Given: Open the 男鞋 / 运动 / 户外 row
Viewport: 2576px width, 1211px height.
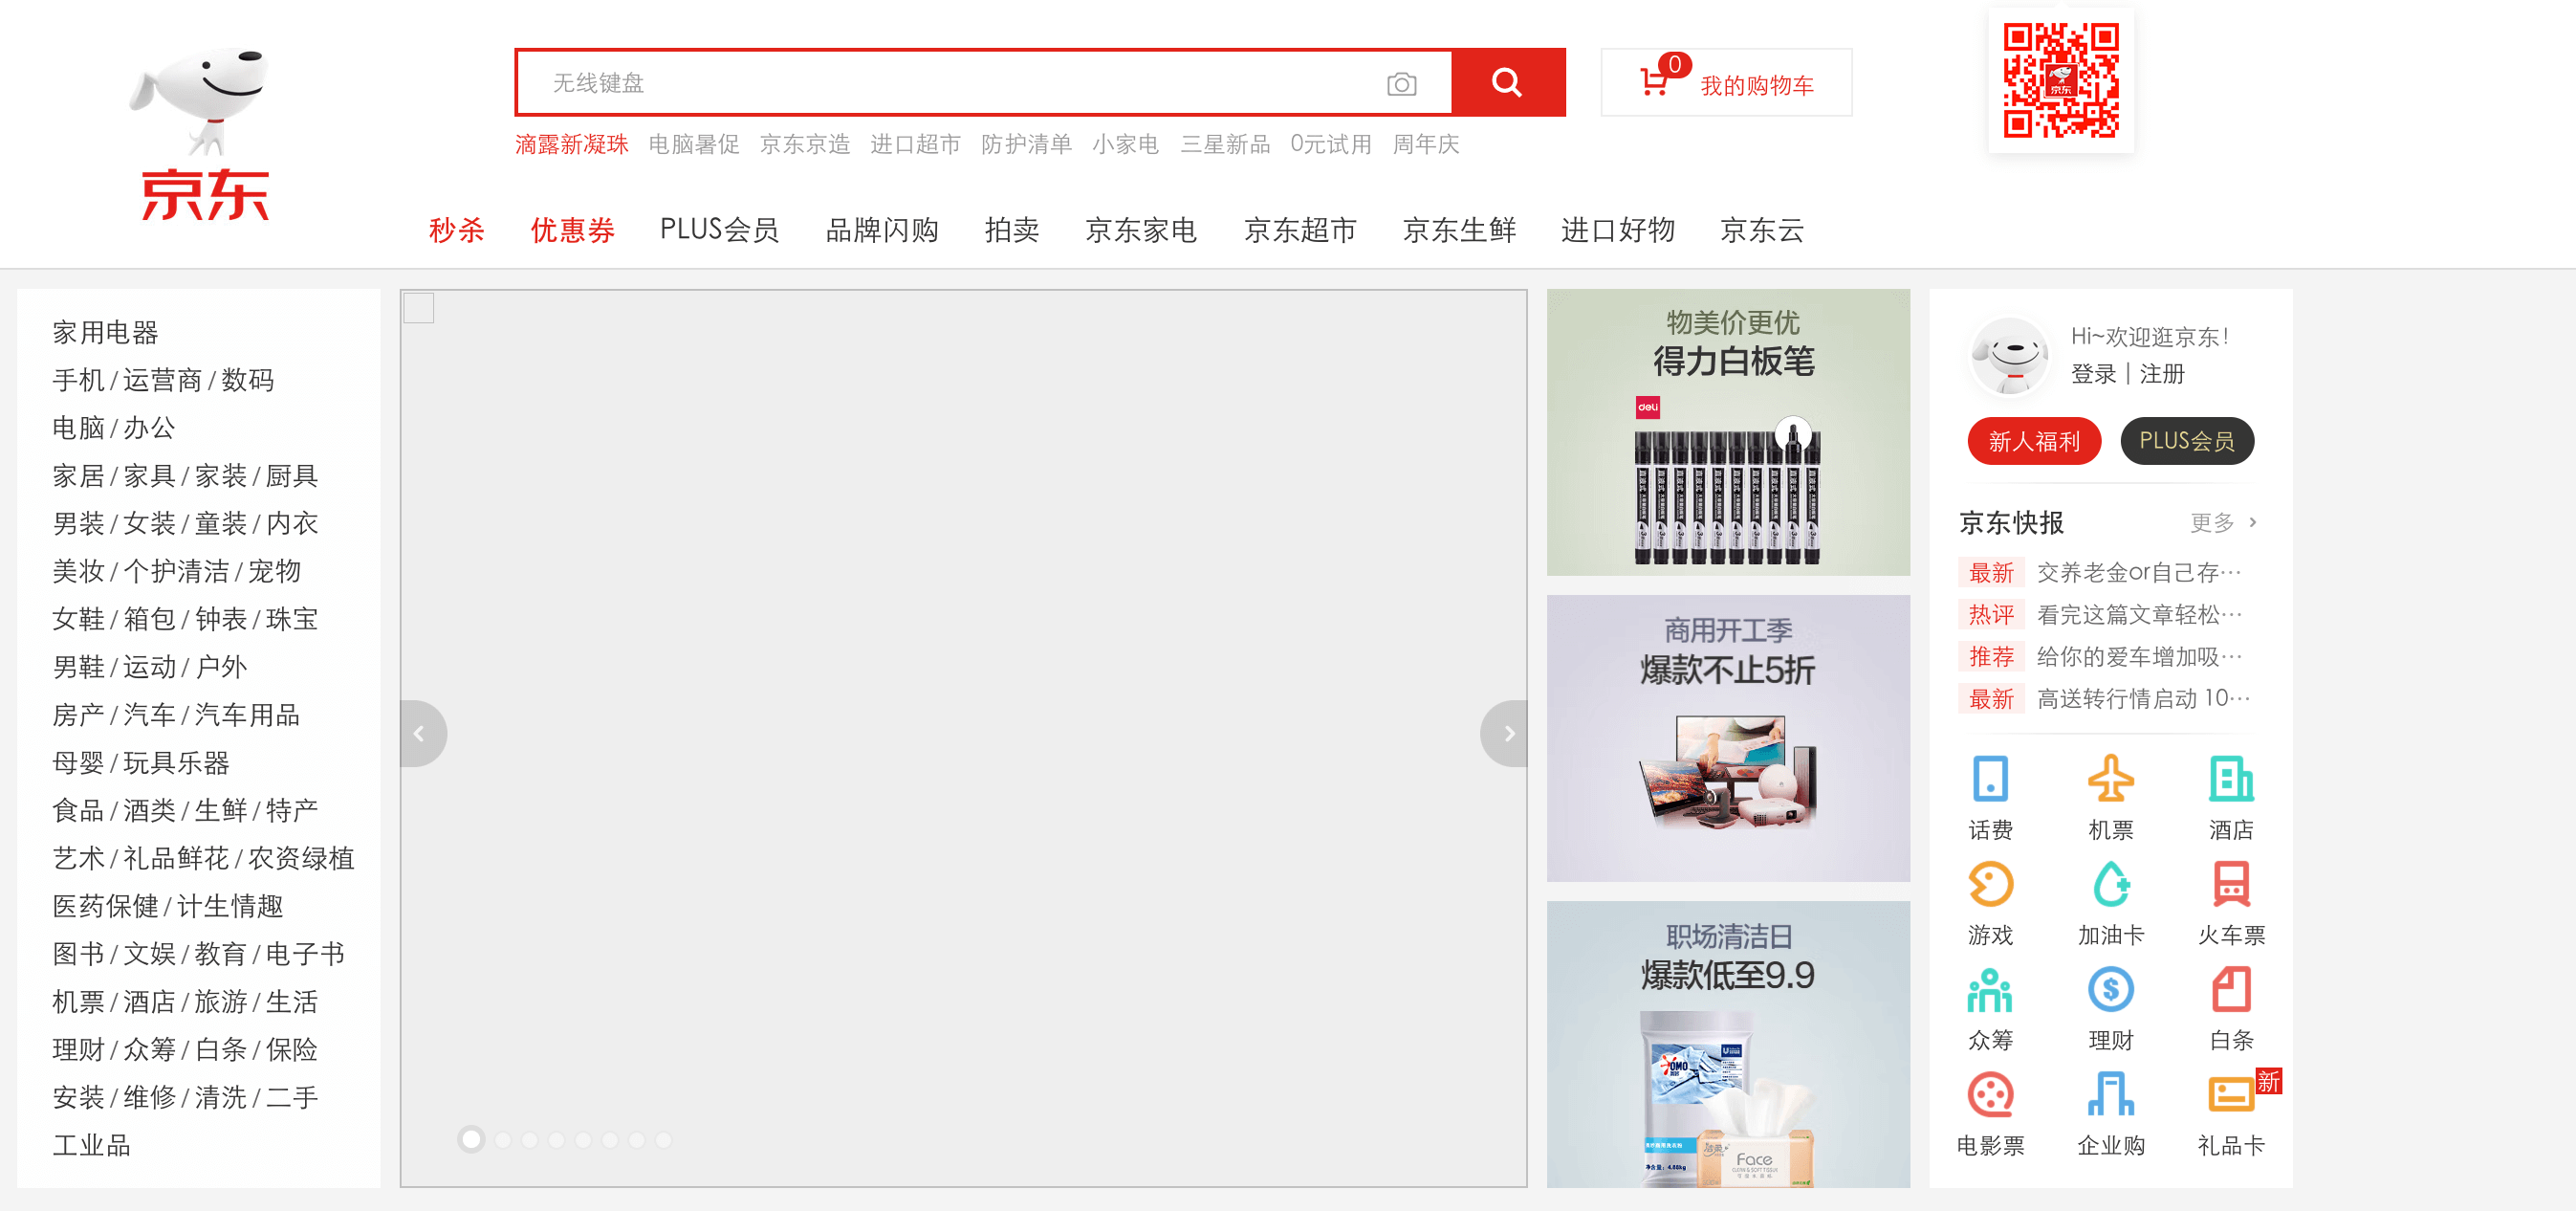Looking at the screenshot, I should [150, 667].
